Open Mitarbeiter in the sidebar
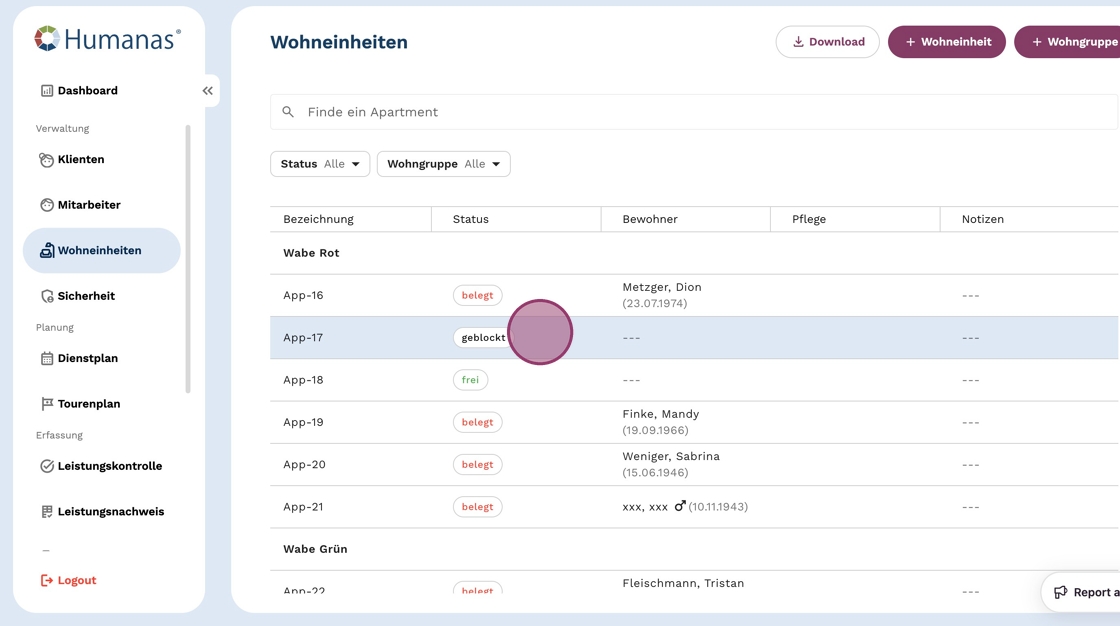Viewport: 1120px width, 626px height. coord(89,205)
